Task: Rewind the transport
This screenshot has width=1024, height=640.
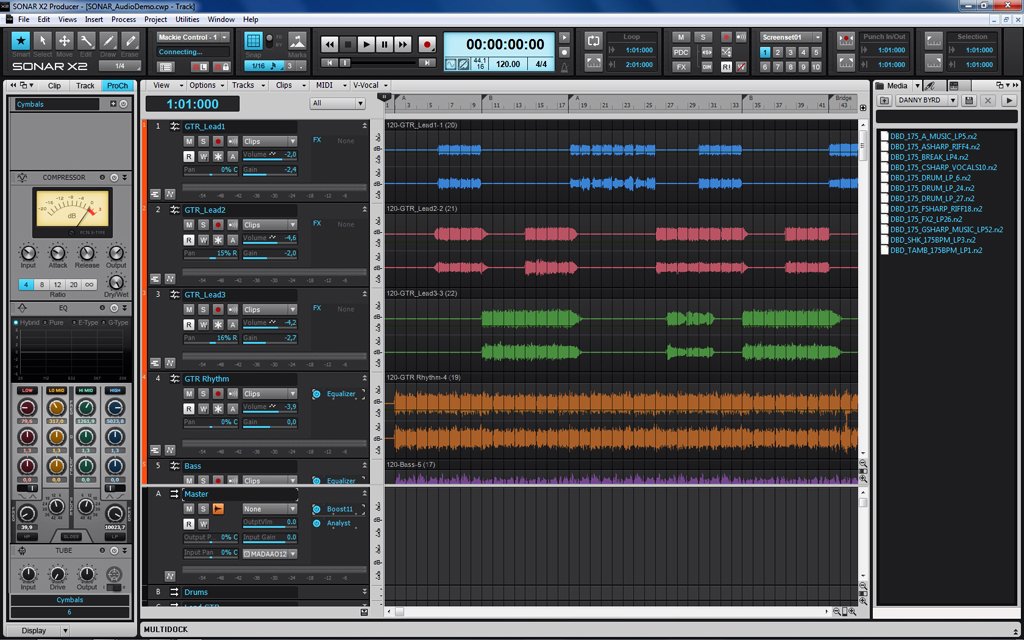Action: pos(330,44)
